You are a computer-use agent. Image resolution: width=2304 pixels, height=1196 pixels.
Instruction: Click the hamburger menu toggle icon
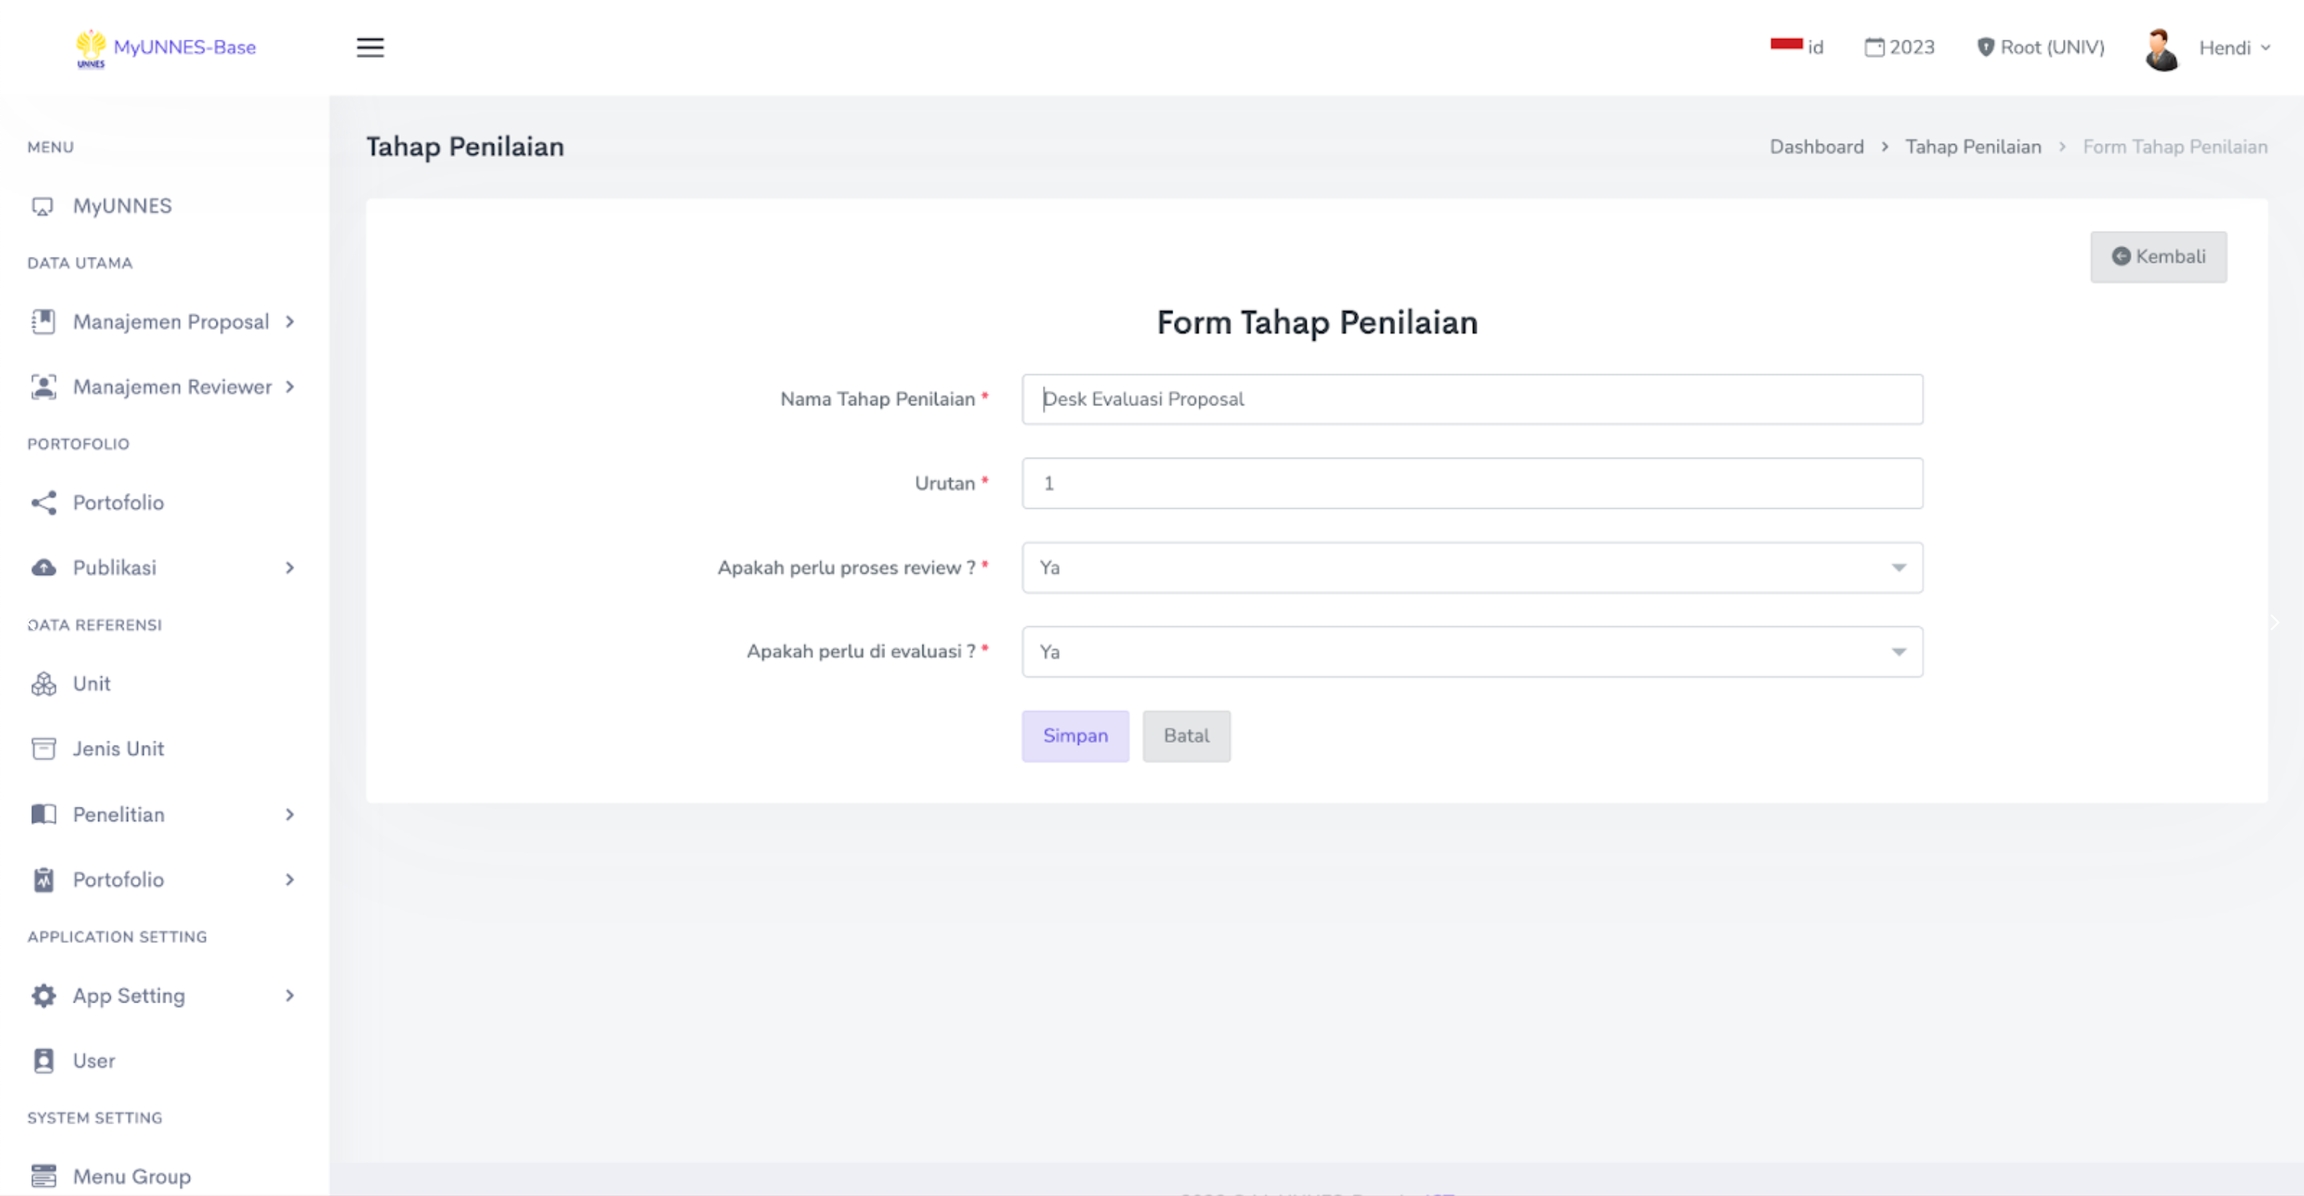(370, 47)
